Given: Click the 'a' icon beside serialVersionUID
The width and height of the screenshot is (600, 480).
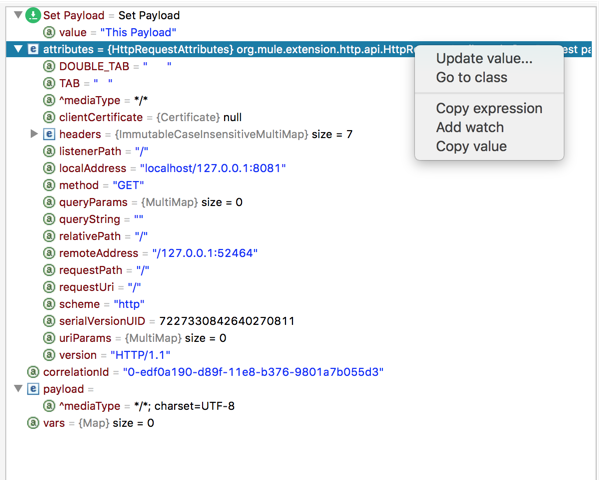Looking at the screenshot, I should click(49, 321).
